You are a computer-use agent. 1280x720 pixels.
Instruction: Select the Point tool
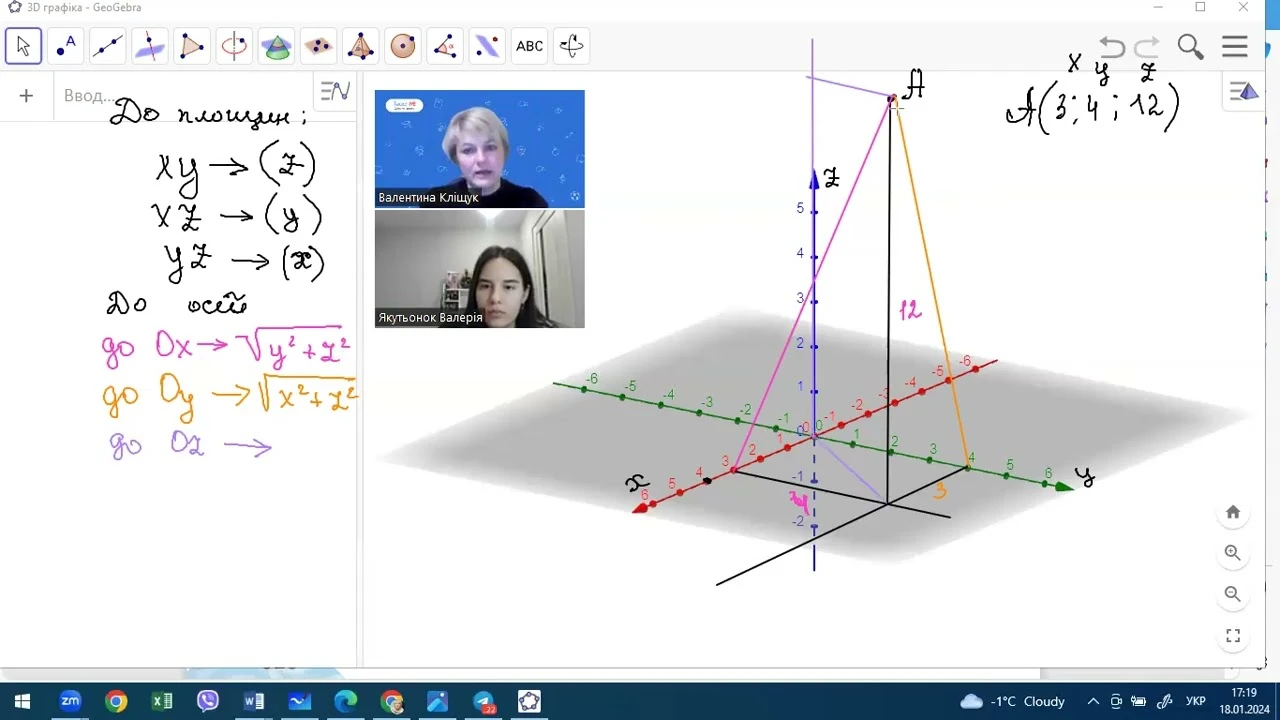(66, 46)
